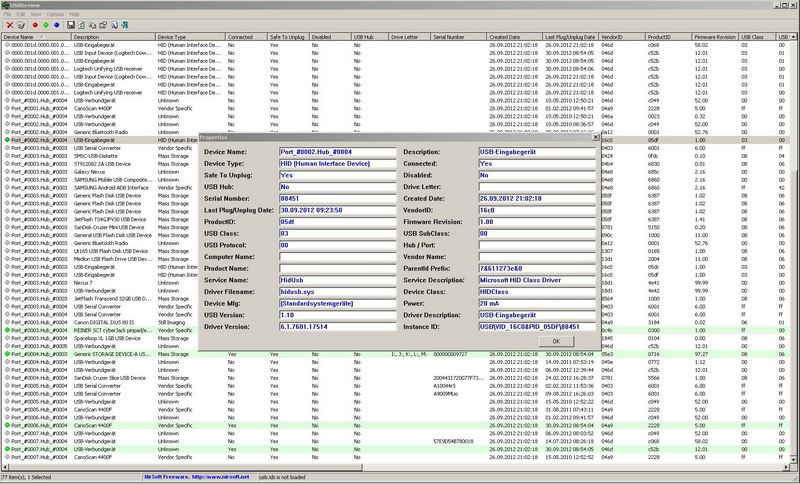
Task: Click the Serial Number field showing 88451
Action: click(337, 198)
